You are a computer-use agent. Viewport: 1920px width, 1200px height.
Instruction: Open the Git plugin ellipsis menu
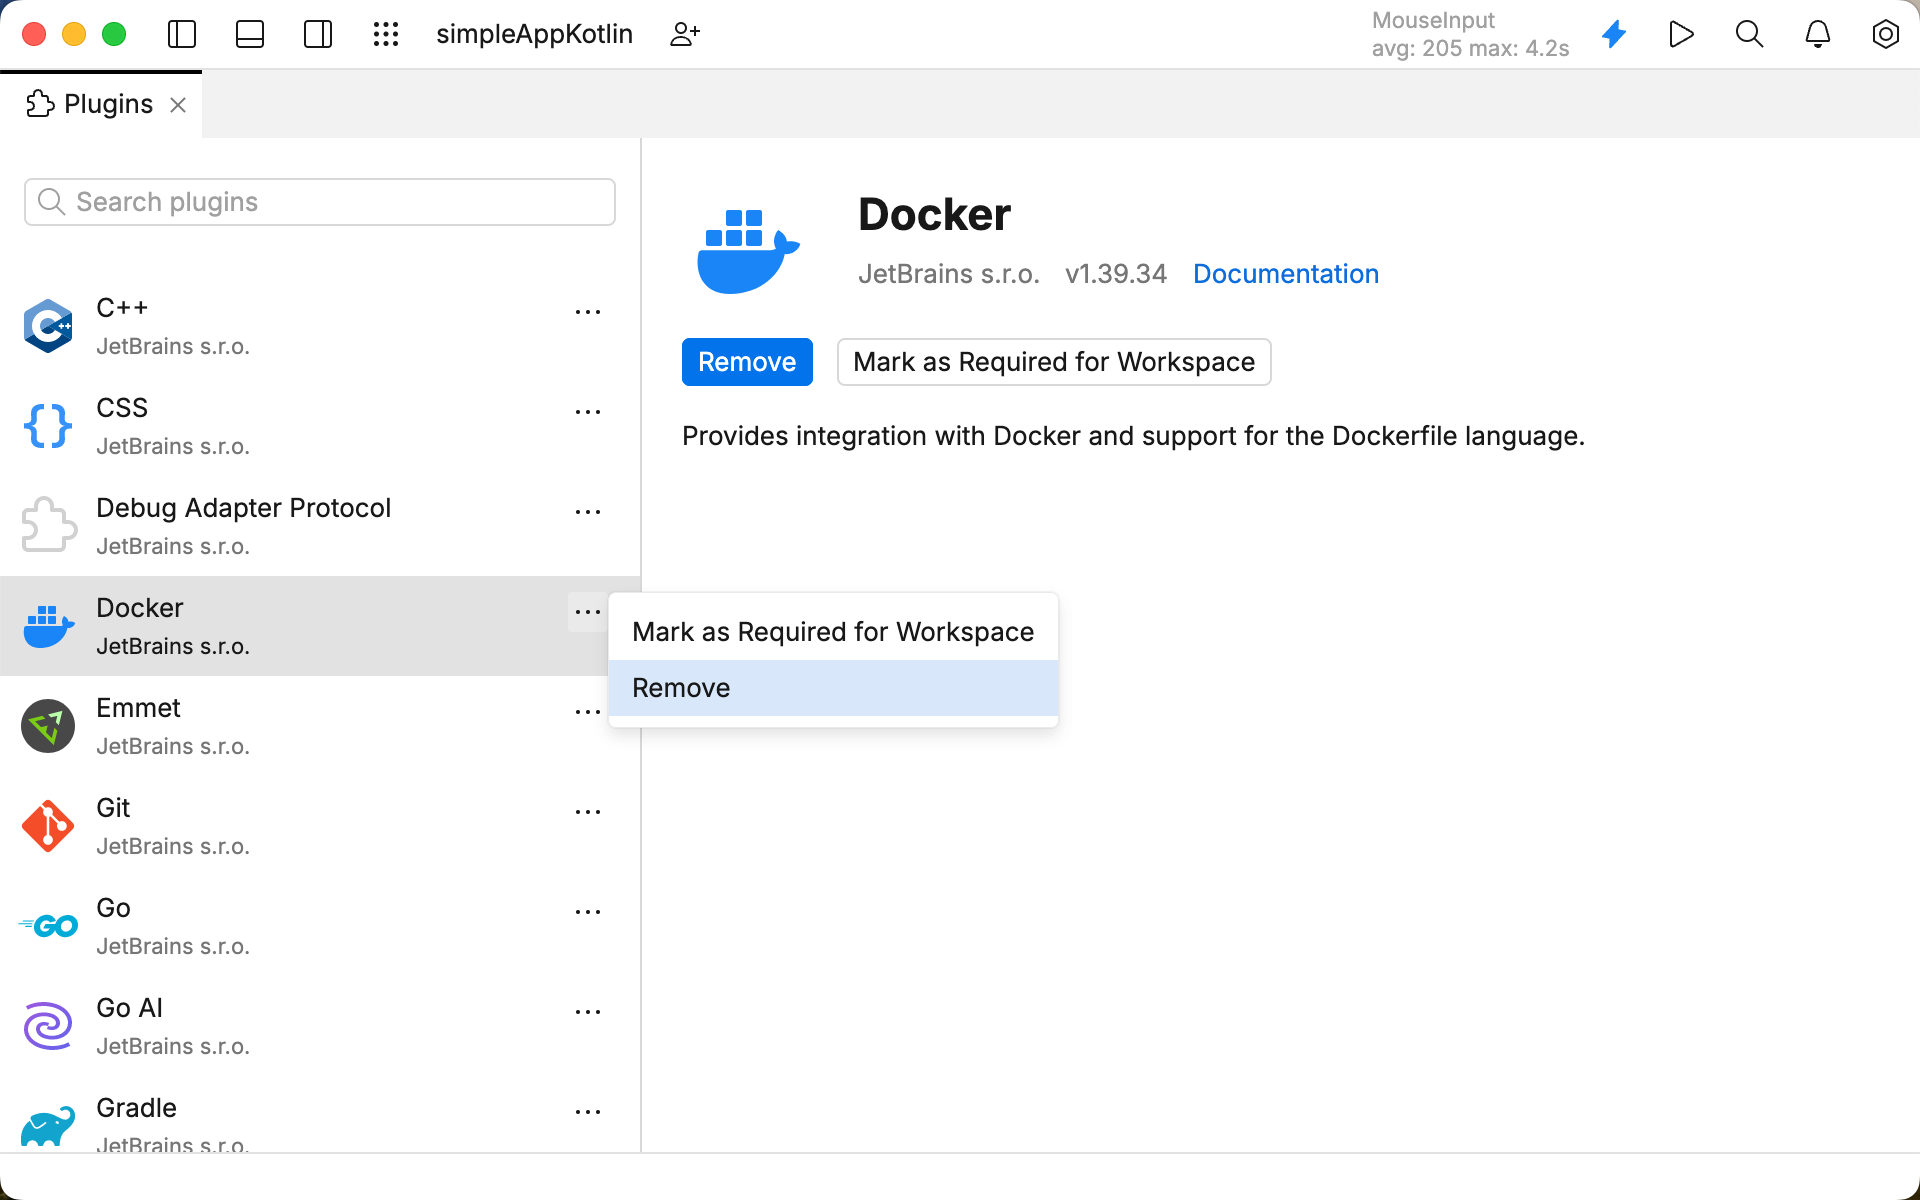pos(588,812)
